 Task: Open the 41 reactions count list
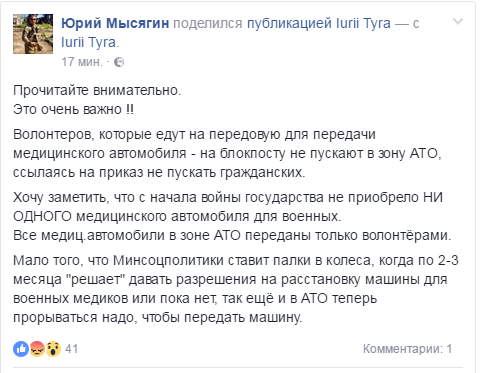point(71,349)
